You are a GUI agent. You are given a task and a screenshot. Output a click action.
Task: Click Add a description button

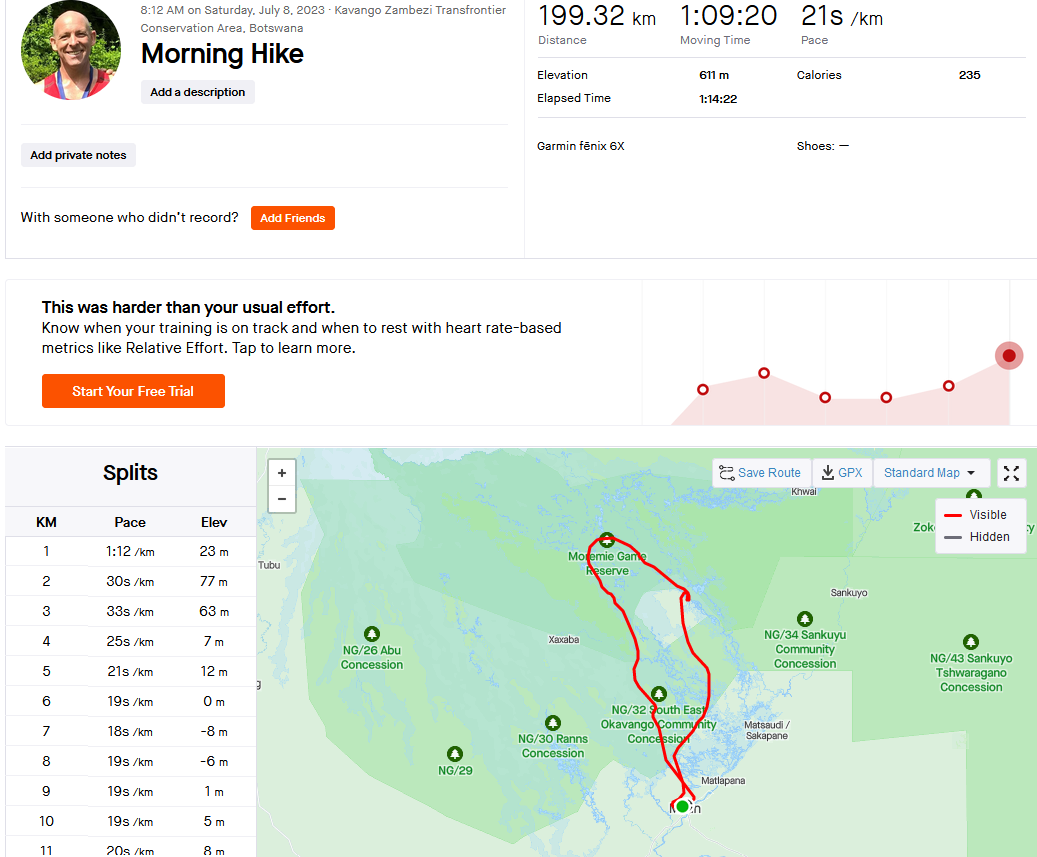(x=198, y=92)
